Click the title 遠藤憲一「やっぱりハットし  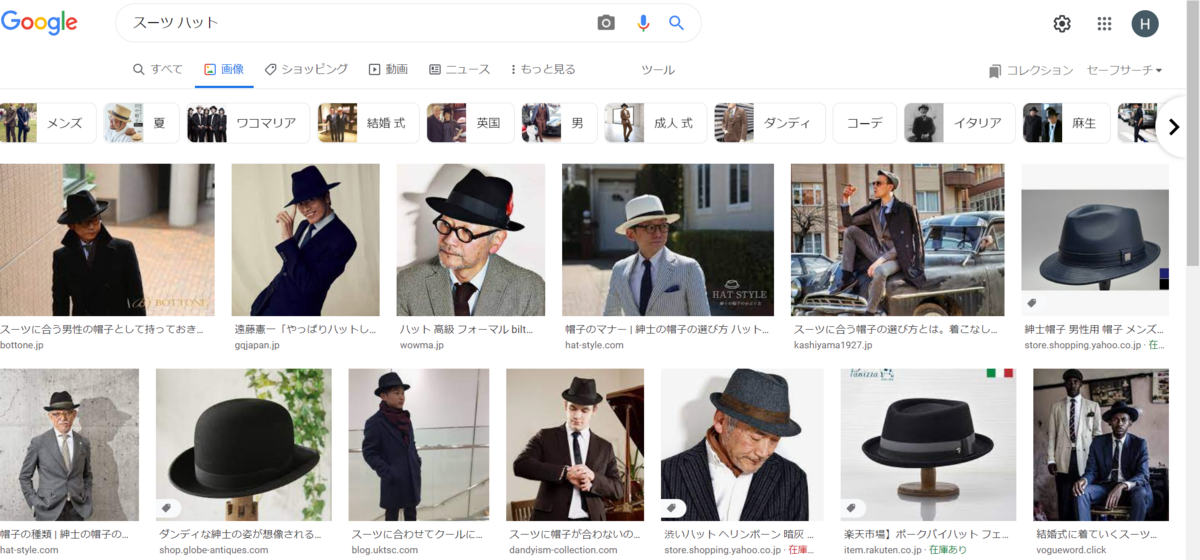coord(304,328)
